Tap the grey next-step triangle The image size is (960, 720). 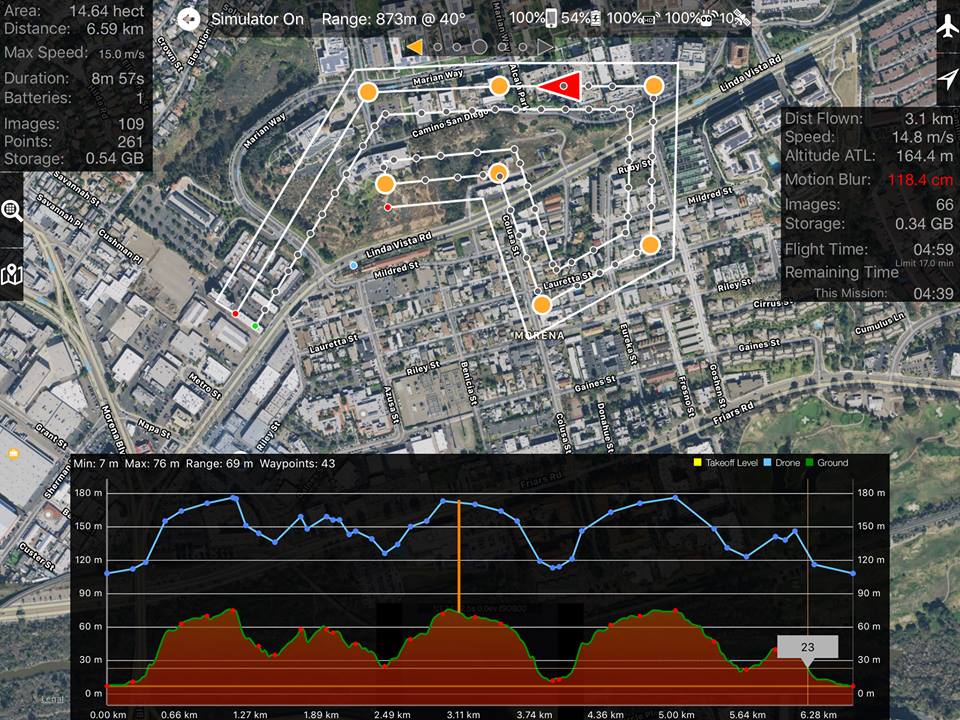(x=544, y=47)
